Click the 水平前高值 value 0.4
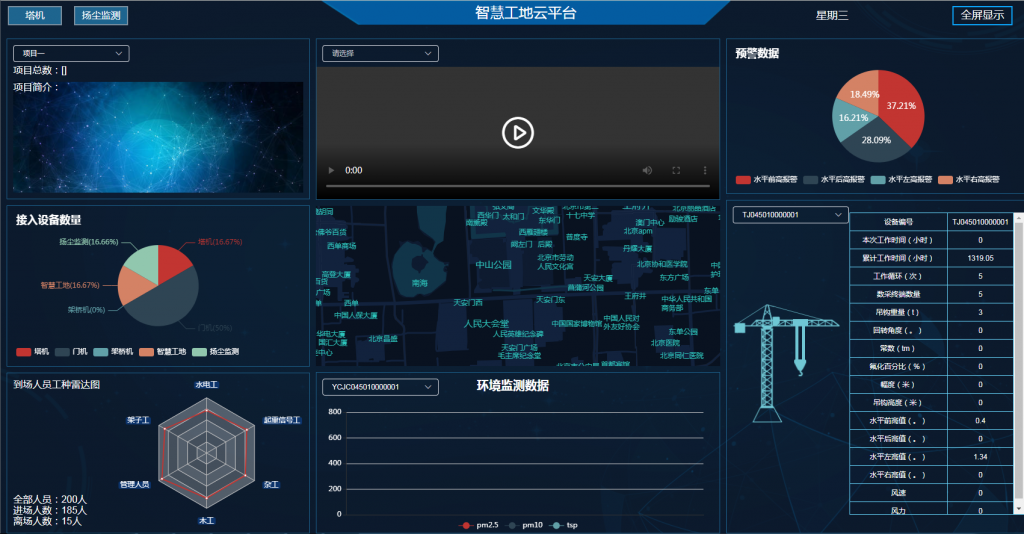This screenshot has height=534, width=1024. [980, 420]
